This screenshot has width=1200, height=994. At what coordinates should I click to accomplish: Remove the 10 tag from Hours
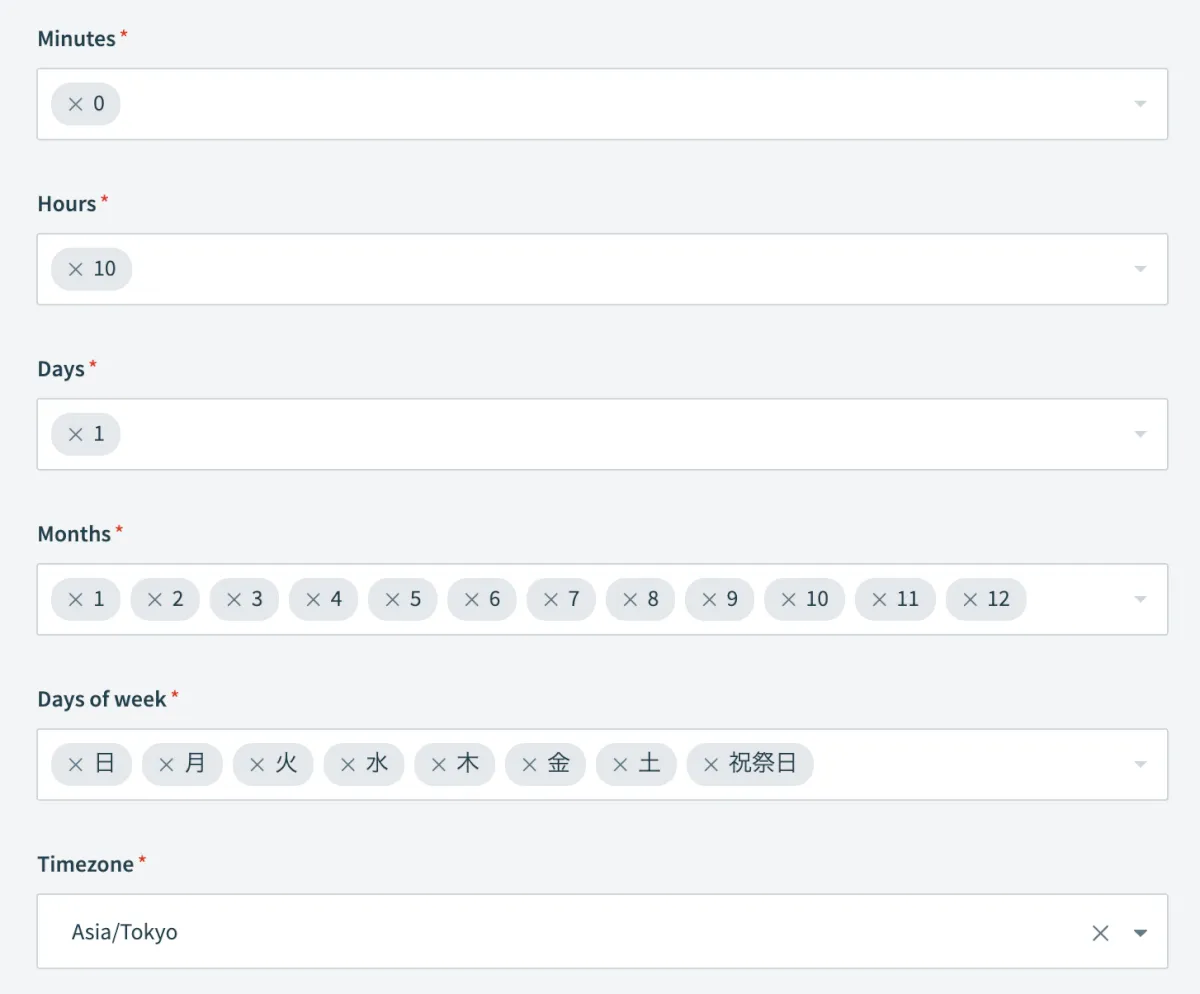[x=75, y=269]
